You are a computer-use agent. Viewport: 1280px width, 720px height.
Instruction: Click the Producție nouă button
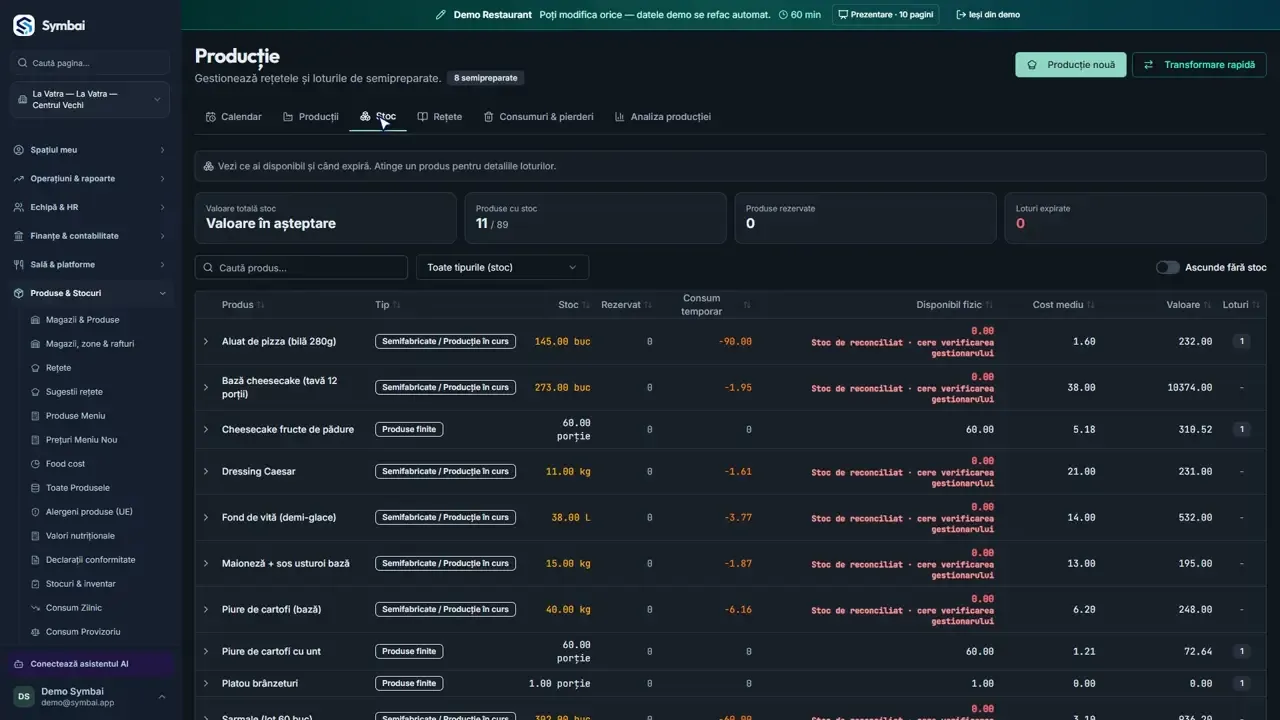1071,65
